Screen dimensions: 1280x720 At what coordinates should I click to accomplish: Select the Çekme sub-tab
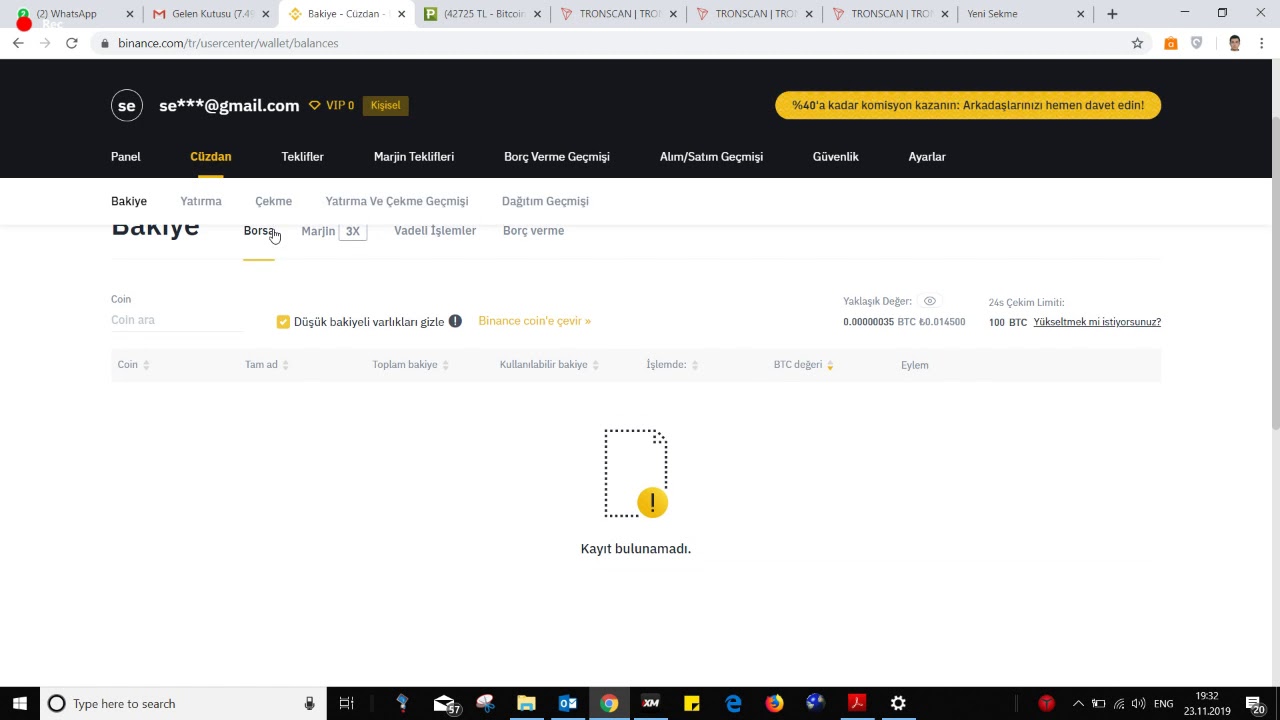[273, 201]
